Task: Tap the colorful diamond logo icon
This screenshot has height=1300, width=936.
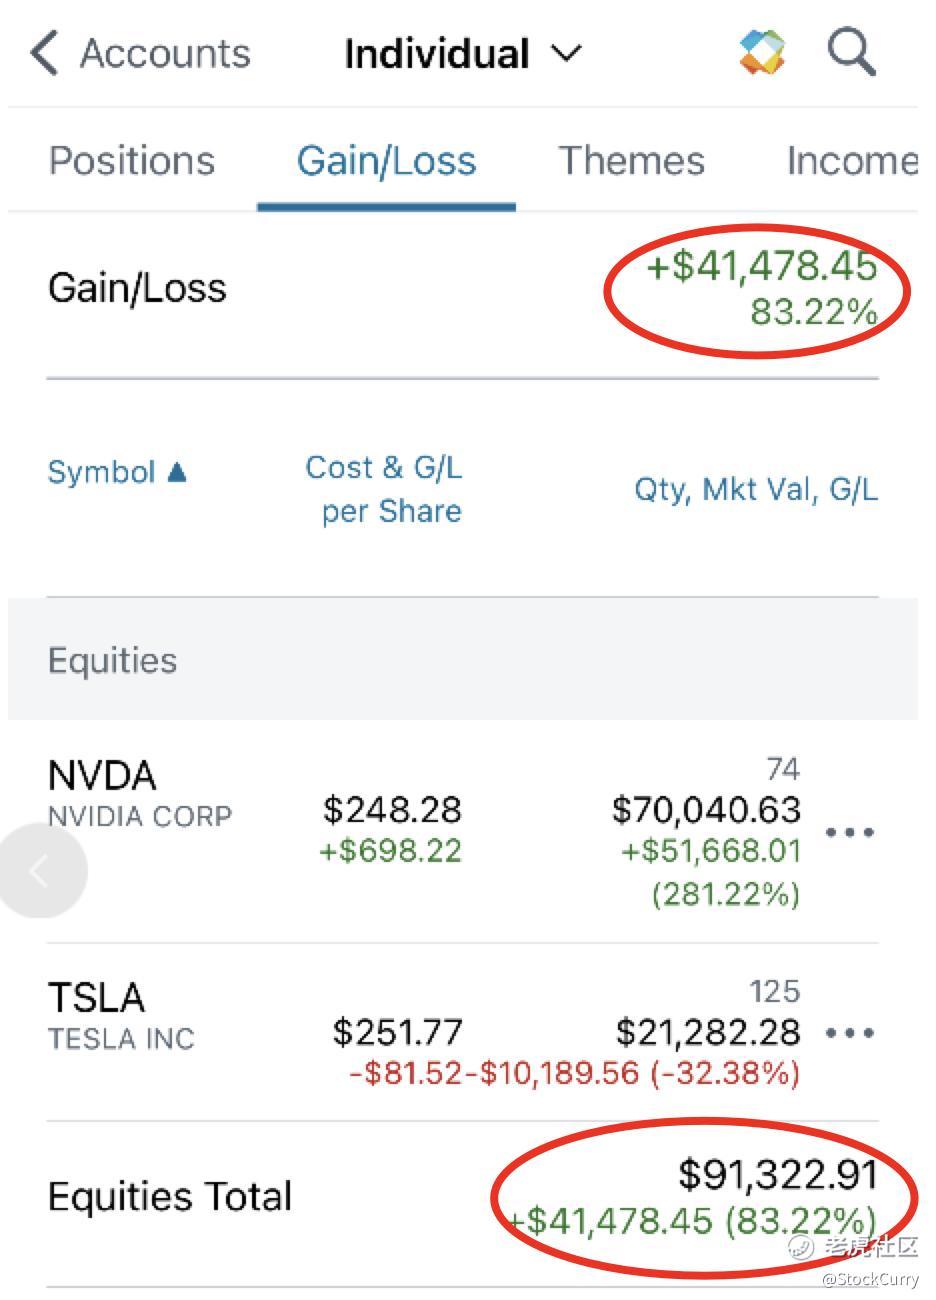Action: [763, 52]
